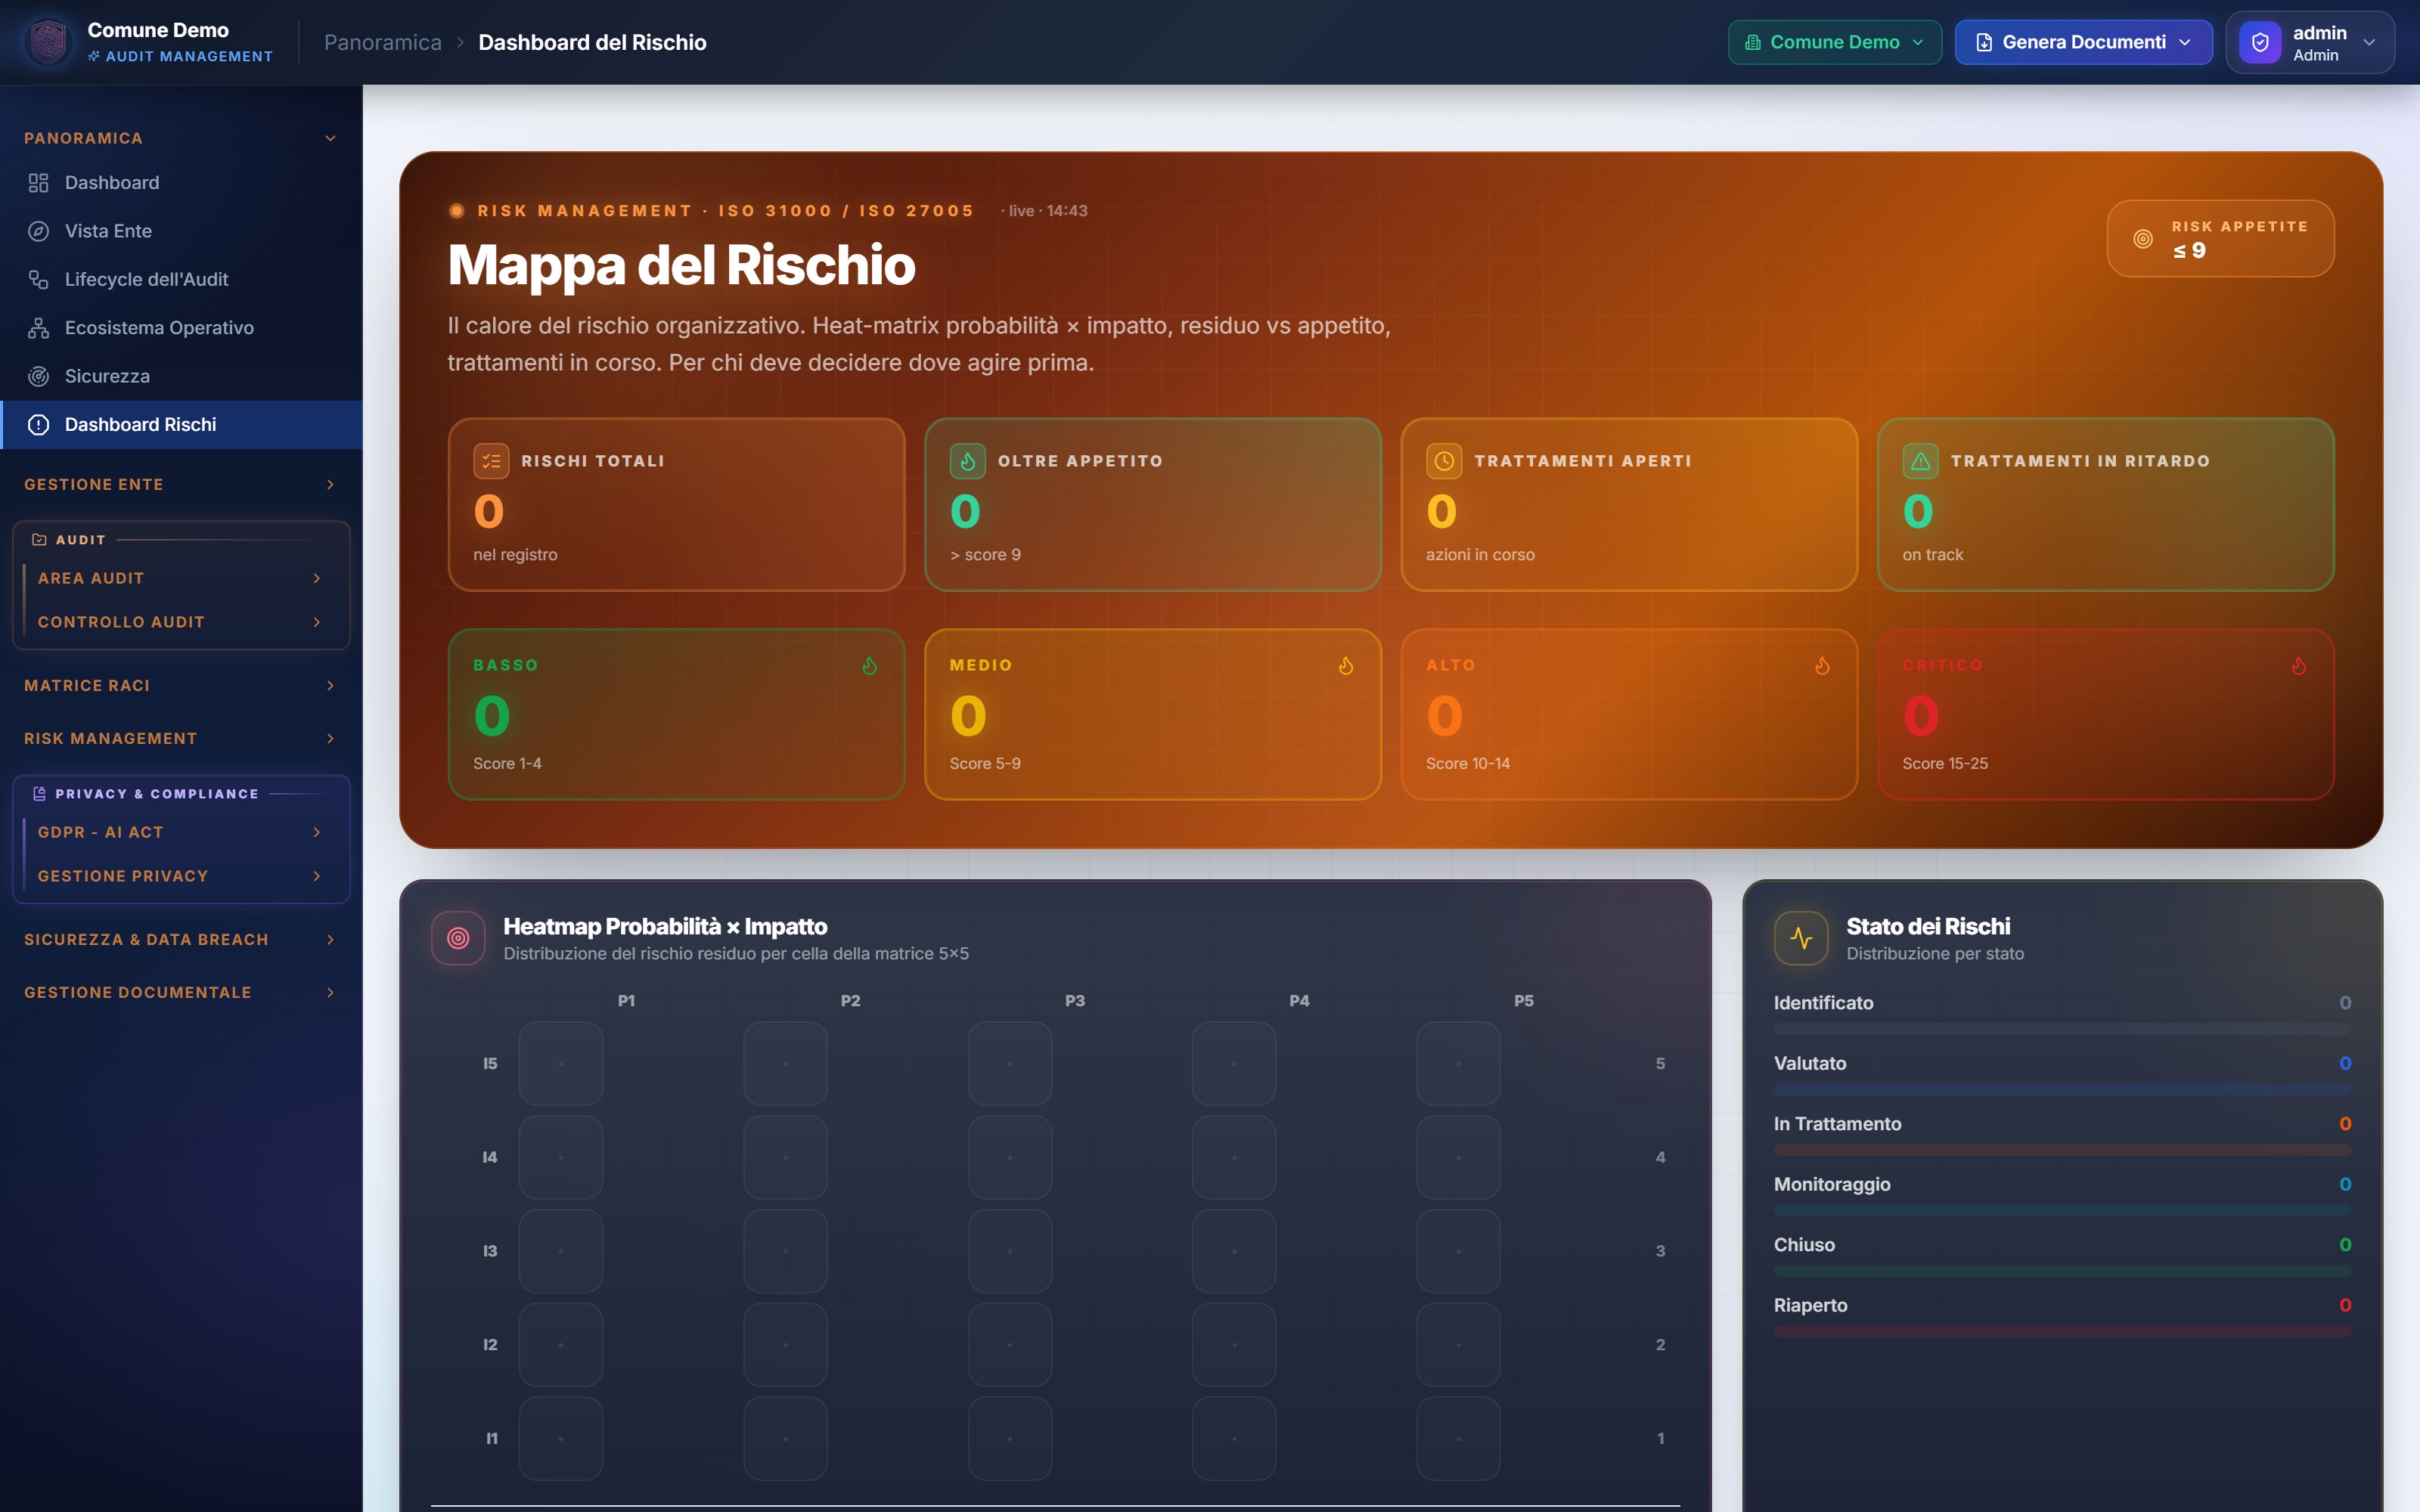2420x1512 pixels.
Task: Click the Comune Demo logo emblem
Action: (48, 42)
